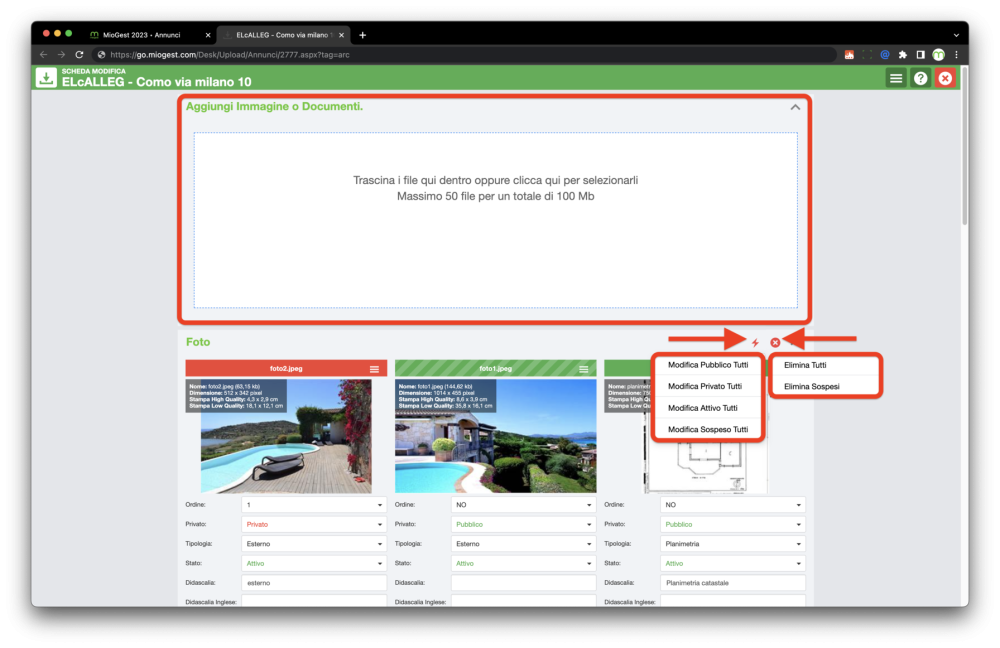Open the tab search chevron at the top right
Screen dimensions: 1000x648
pyautogui.click(x=956, y=35)
